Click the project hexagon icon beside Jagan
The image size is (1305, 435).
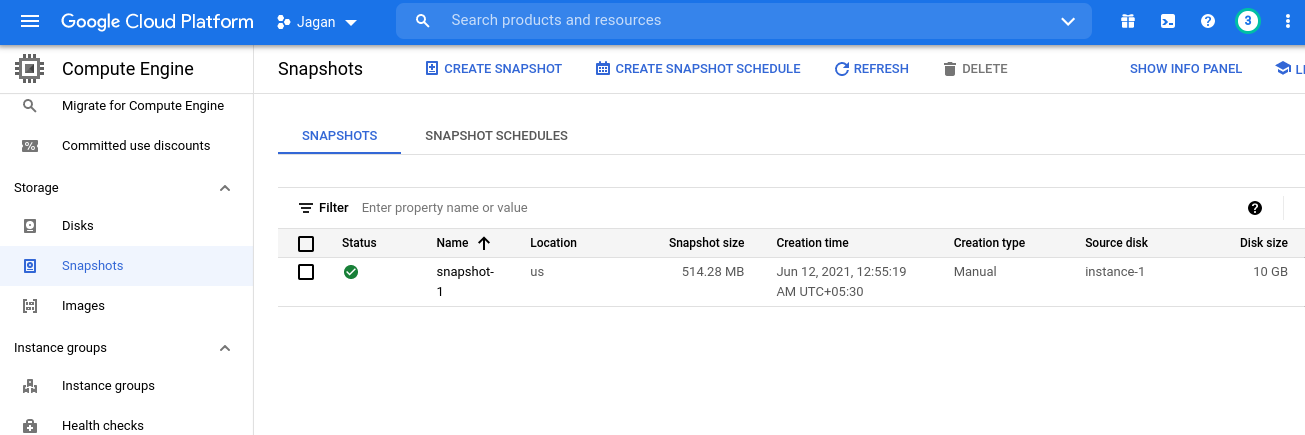[x=284, y=22]
